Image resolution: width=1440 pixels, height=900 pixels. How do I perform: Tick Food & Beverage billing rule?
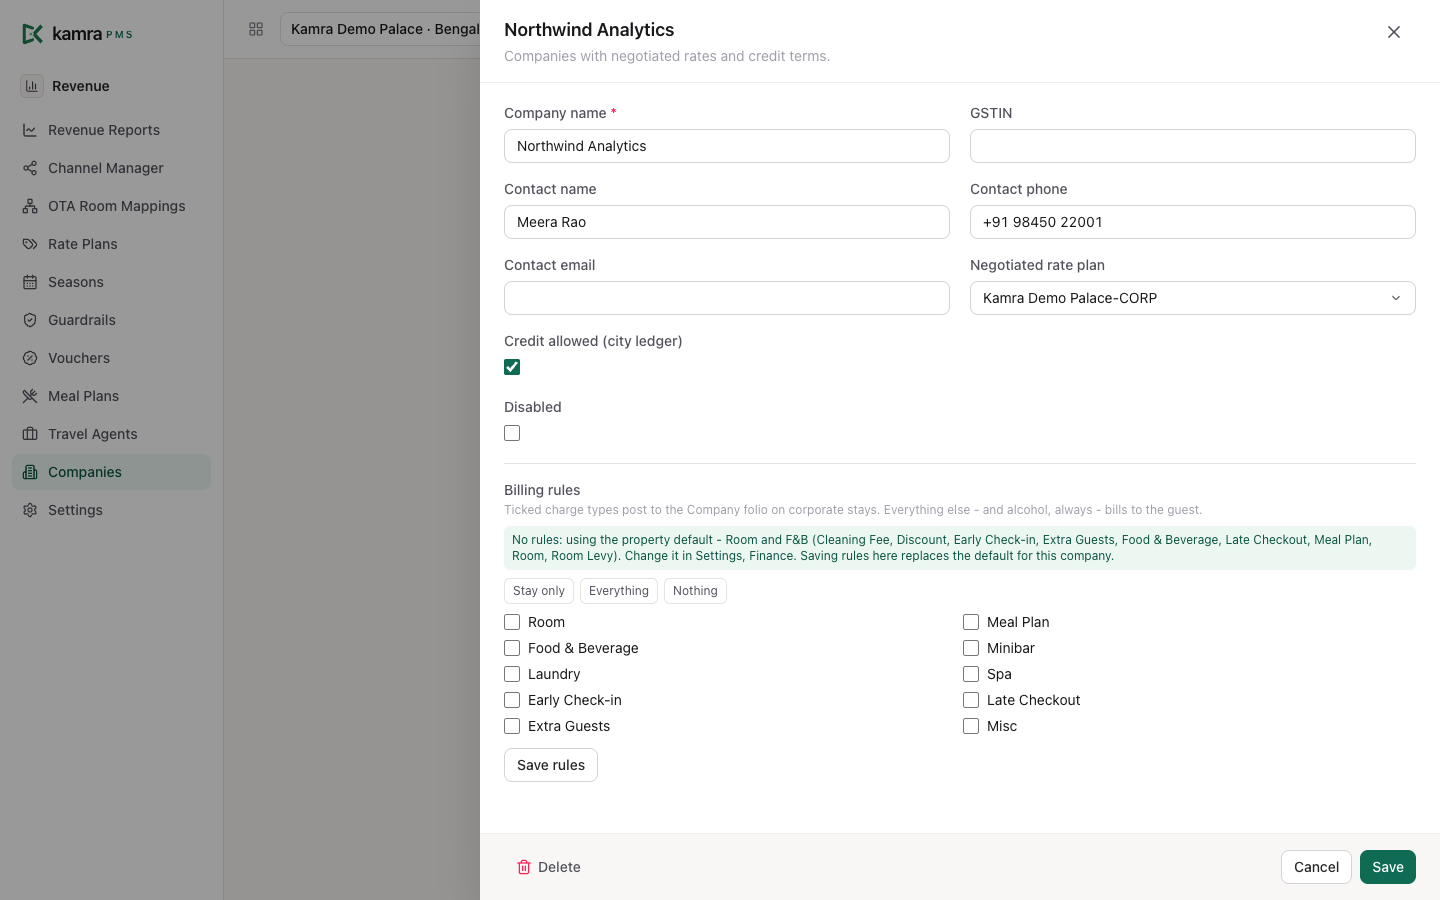(x=512, y=648)
